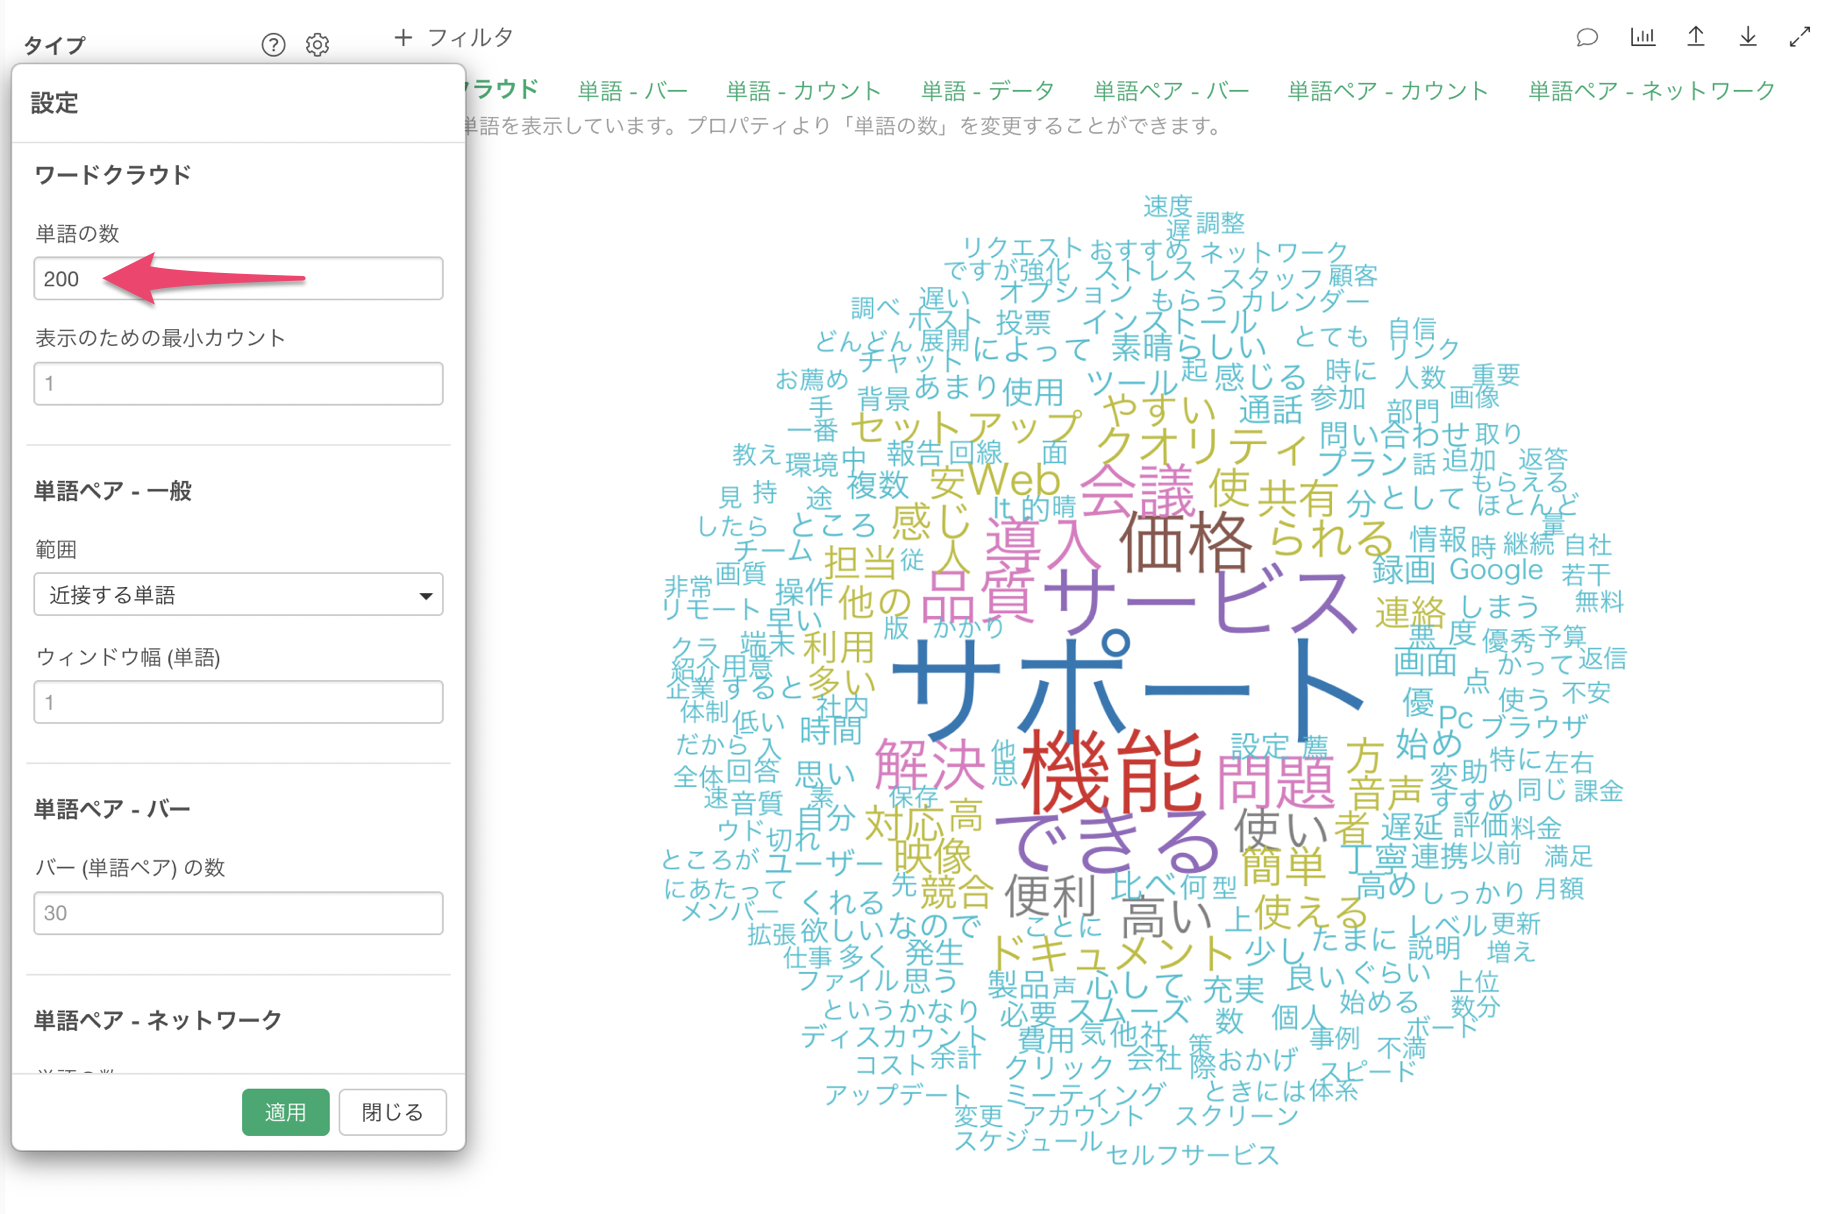Click the word 映像 in the cloud
The image size is (1834, 1214).
pyautogui.click(x=933, y=856)
